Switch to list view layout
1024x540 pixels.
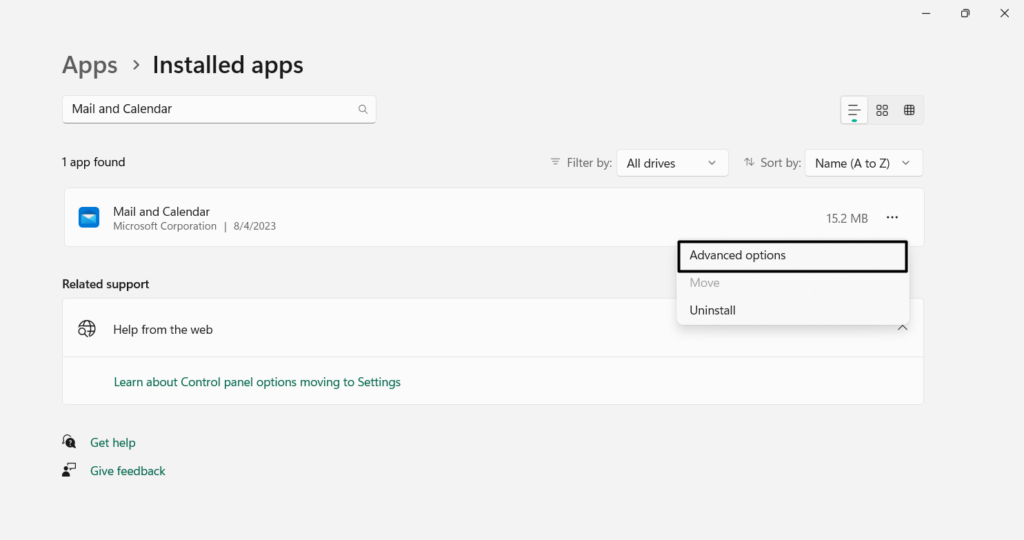(x=854, y=110)
